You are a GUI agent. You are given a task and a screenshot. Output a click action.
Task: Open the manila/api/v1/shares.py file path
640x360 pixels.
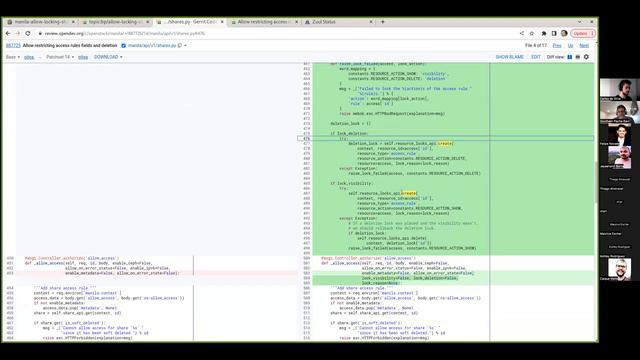(x=152, y=46)
